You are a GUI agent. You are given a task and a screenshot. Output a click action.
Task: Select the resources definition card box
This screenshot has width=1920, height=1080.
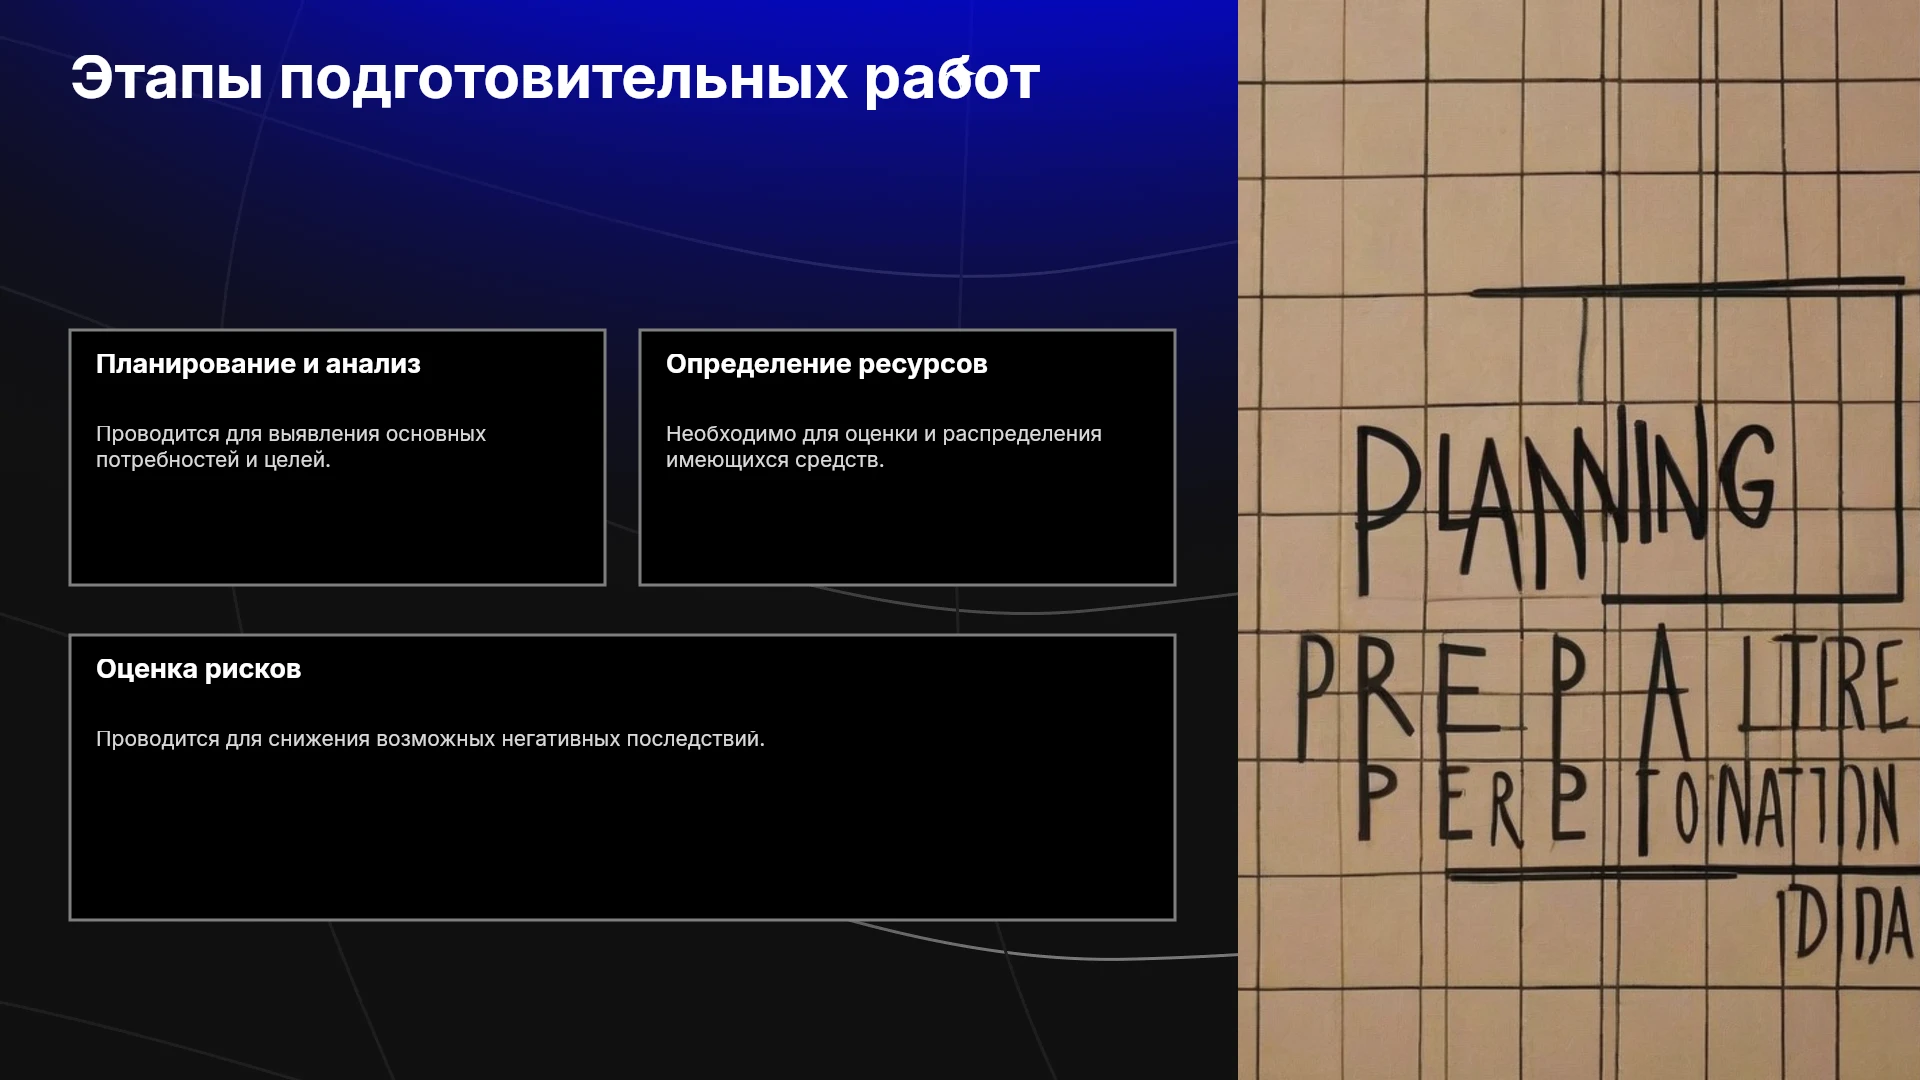pos(907,457)
